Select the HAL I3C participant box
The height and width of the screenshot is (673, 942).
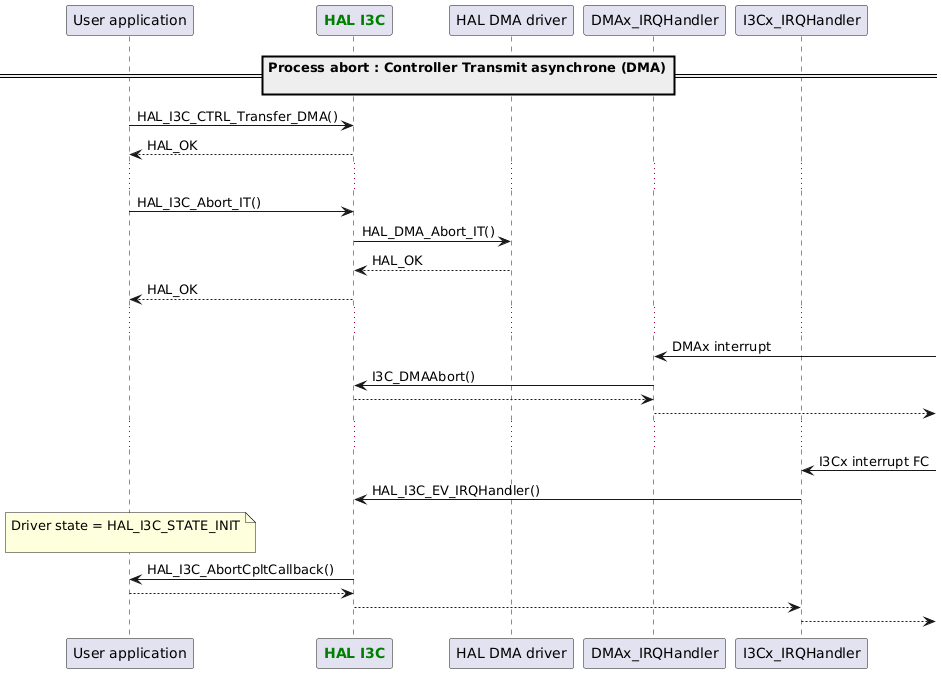pos(354,20)
